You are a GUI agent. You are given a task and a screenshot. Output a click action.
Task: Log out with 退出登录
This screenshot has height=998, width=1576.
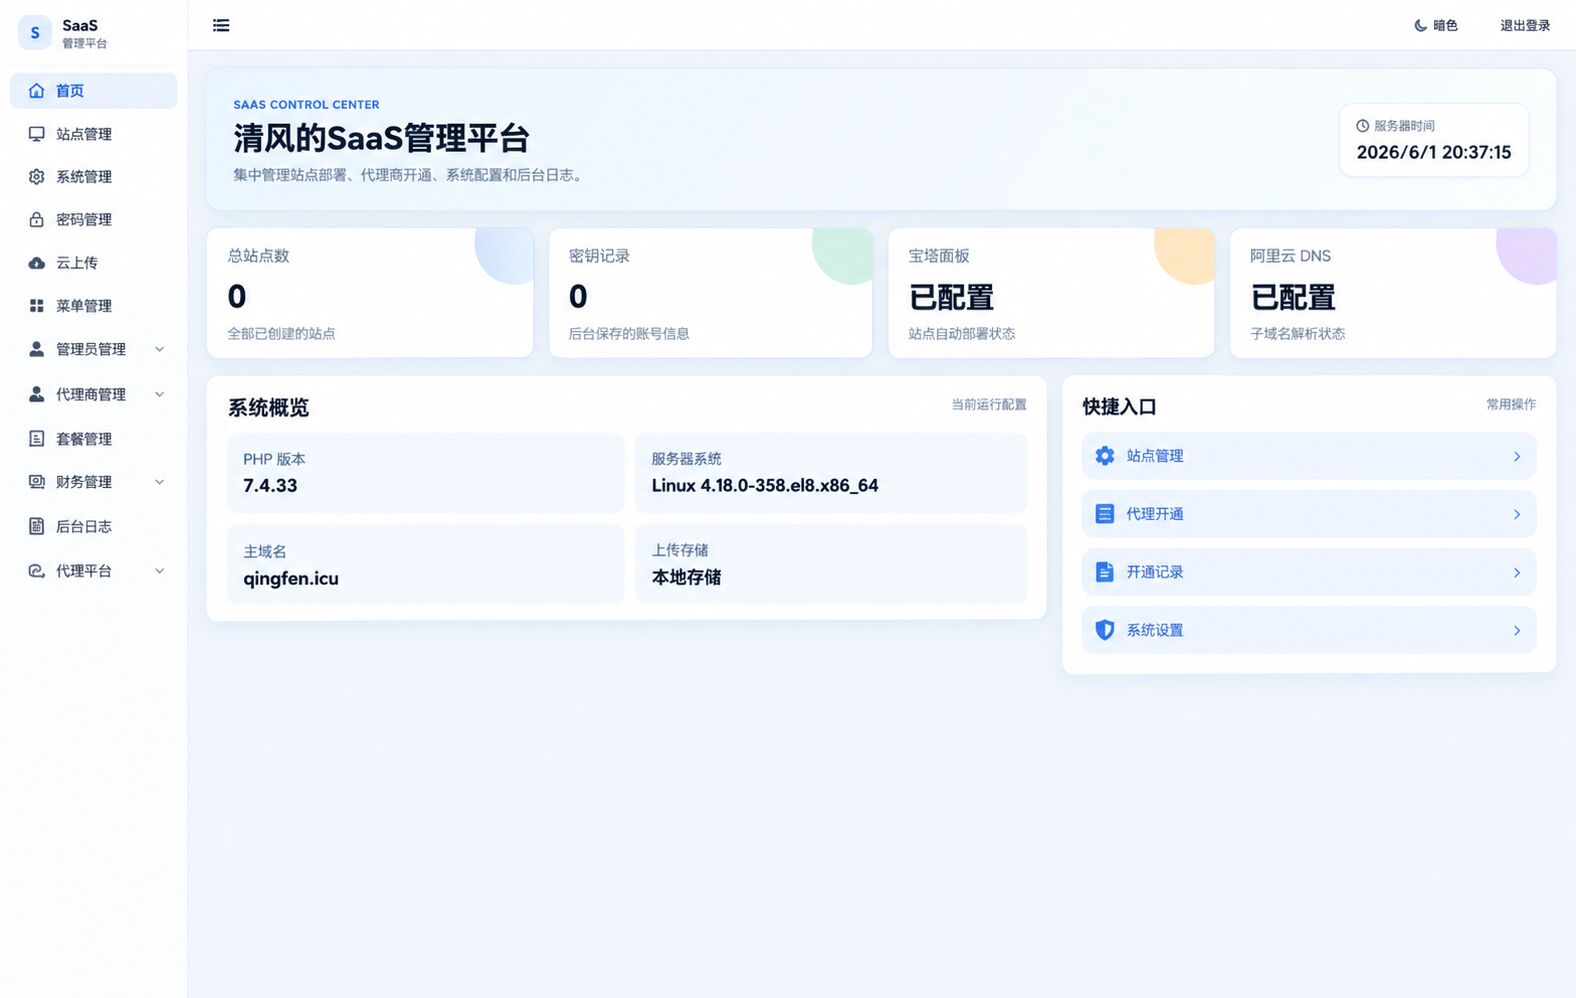coord(1525,26)
